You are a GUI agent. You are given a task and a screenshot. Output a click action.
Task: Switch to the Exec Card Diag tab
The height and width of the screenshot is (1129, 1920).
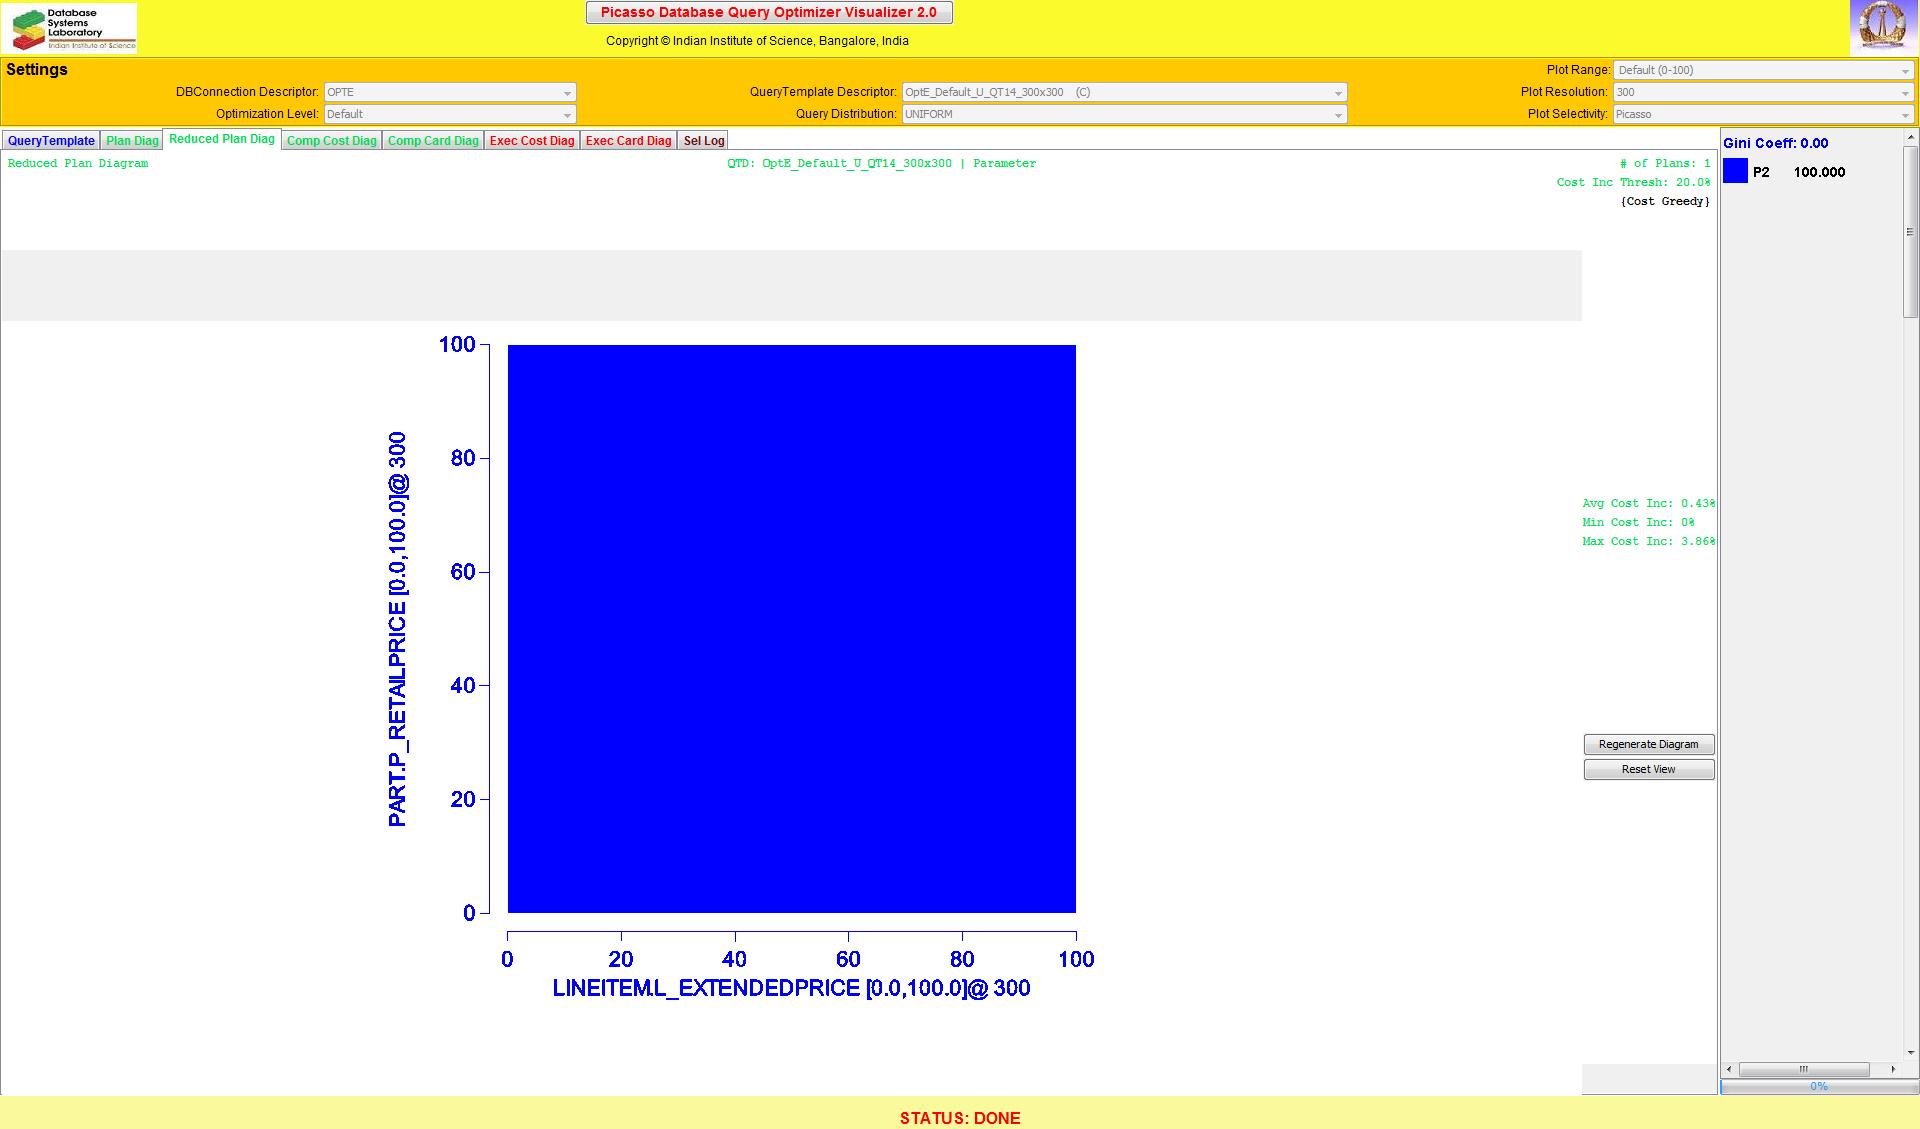628,141
